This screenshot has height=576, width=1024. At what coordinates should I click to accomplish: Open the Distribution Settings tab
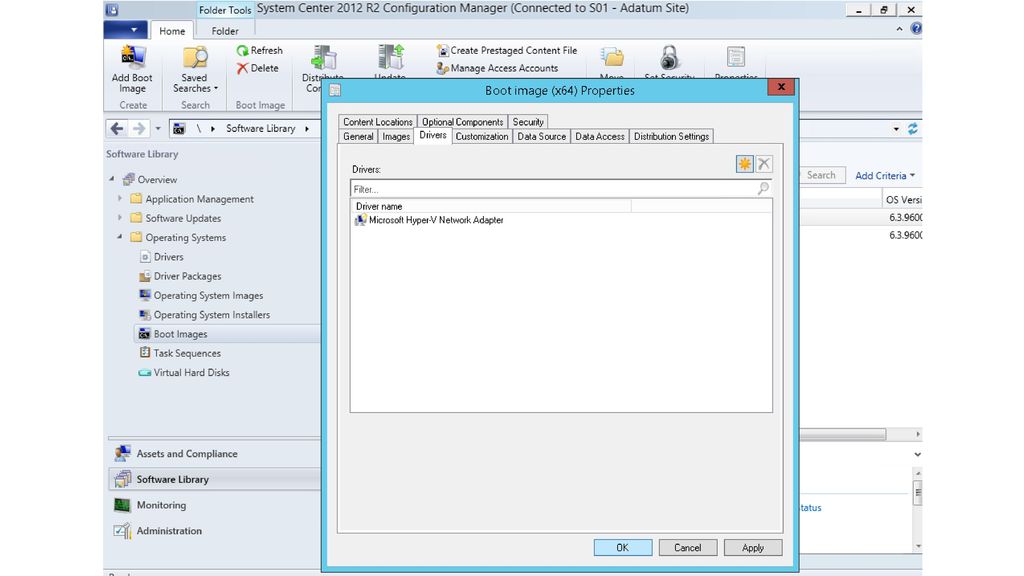[x=671, y=136]
